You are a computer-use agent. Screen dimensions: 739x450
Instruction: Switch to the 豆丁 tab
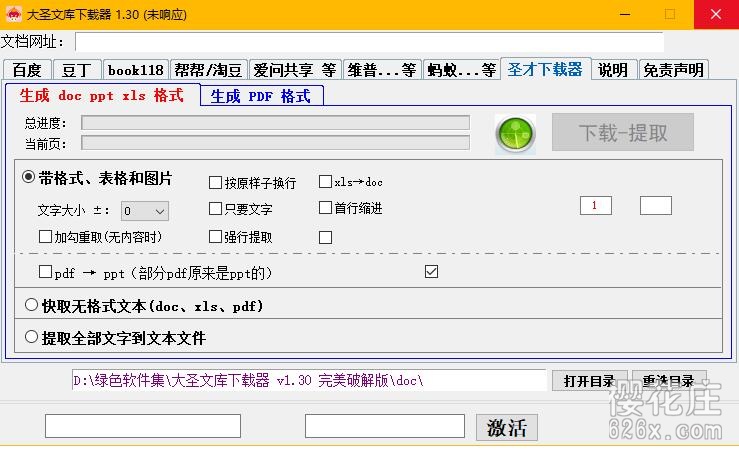pyautogui.click(x=77, y=70)
